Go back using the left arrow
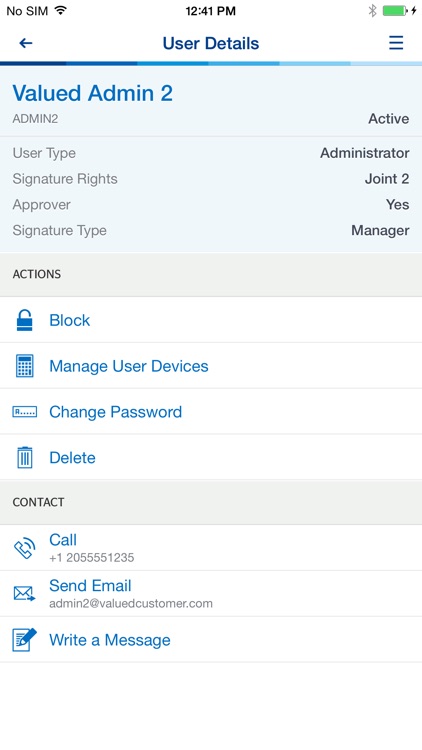This screenshot has height=750, width=422. point(26,43)
